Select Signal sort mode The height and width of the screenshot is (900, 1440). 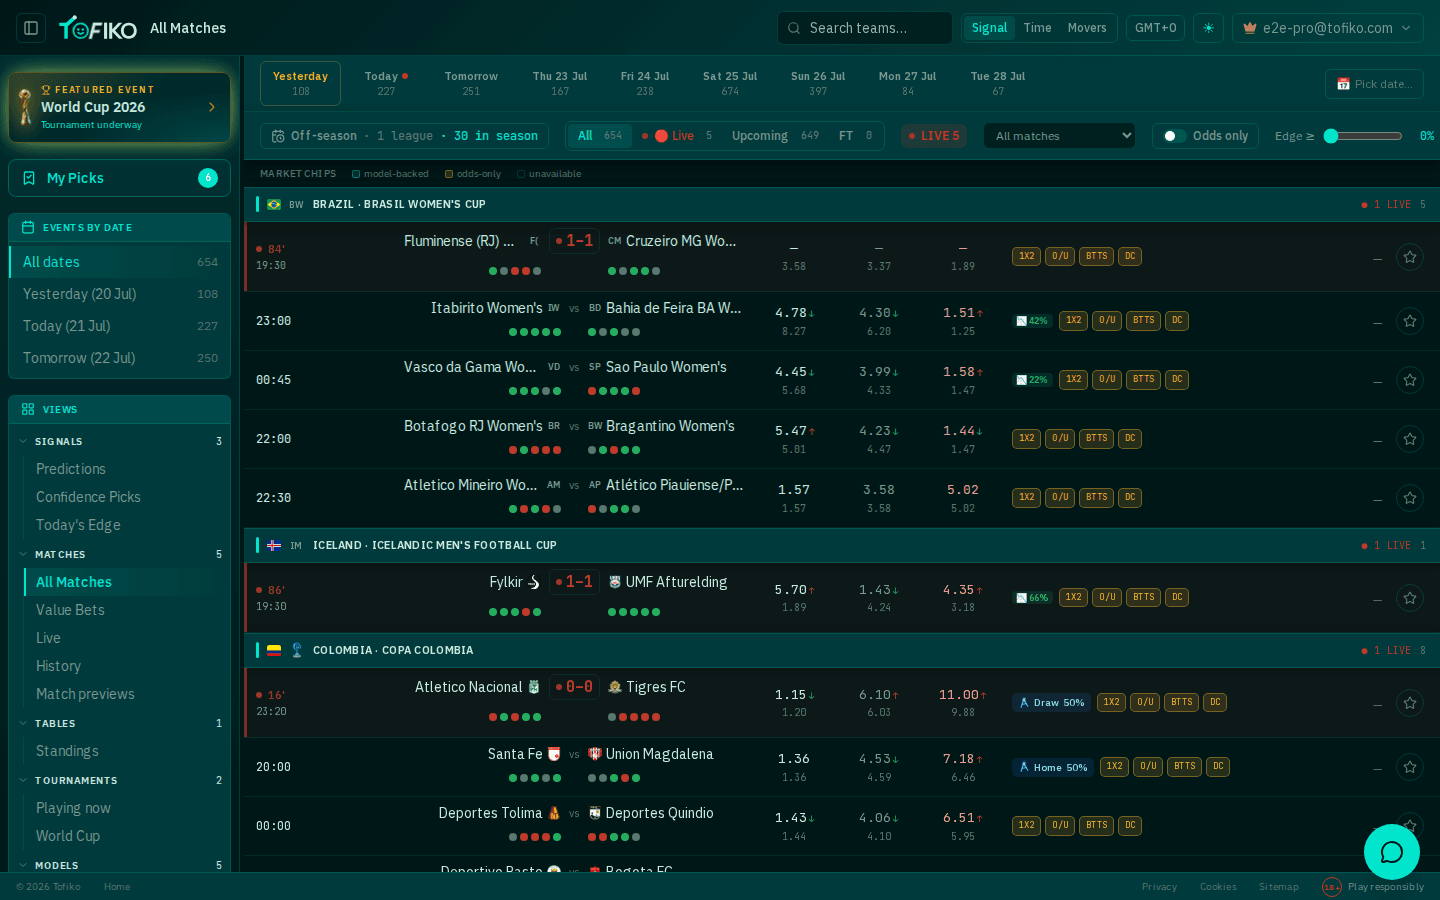pyautogui.click(x=989, y=28)
